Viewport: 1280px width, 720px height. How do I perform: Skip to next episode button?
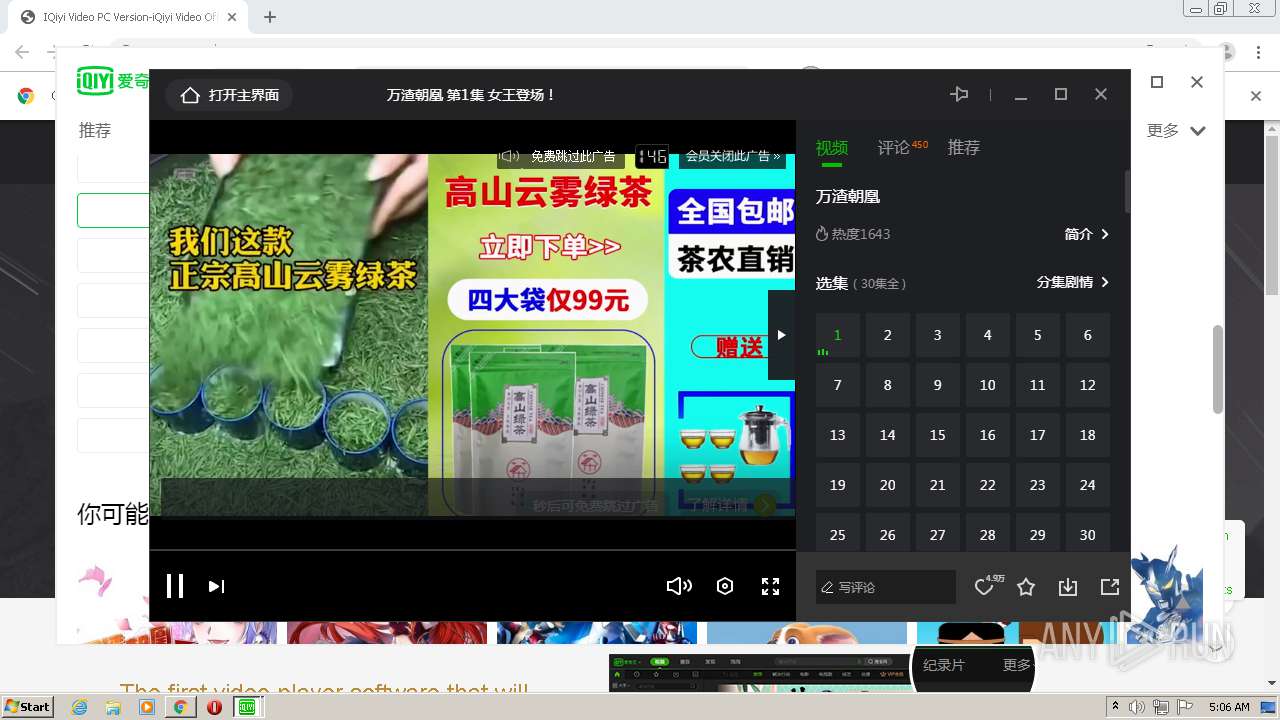tap(216, 587)
